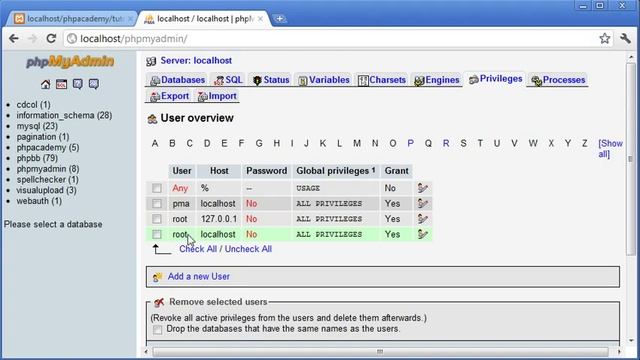Click the vertical scrollbar thumb of main frame
Image resolution: width=640 pixels, height=360 pixels.
[x=631, y=159]
